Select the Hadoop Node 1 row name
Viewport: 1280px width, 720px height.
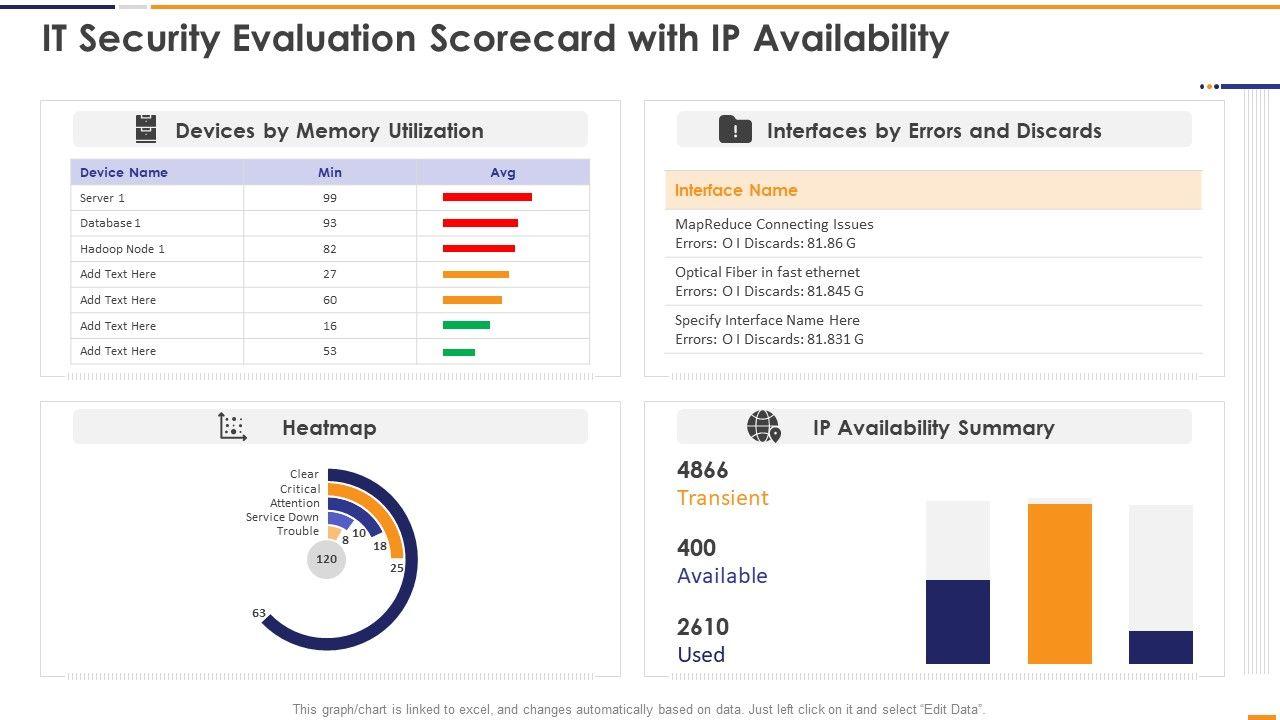point(122,249)
